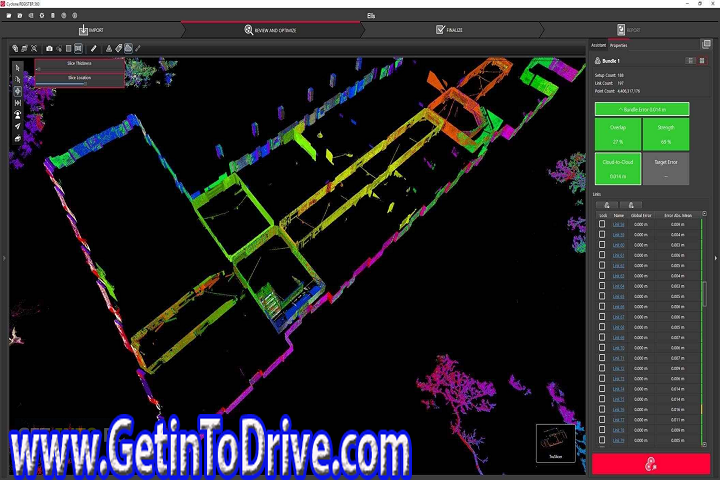Check the lock box for Link 66
The image size is (720, 480).
pos(602,306)
